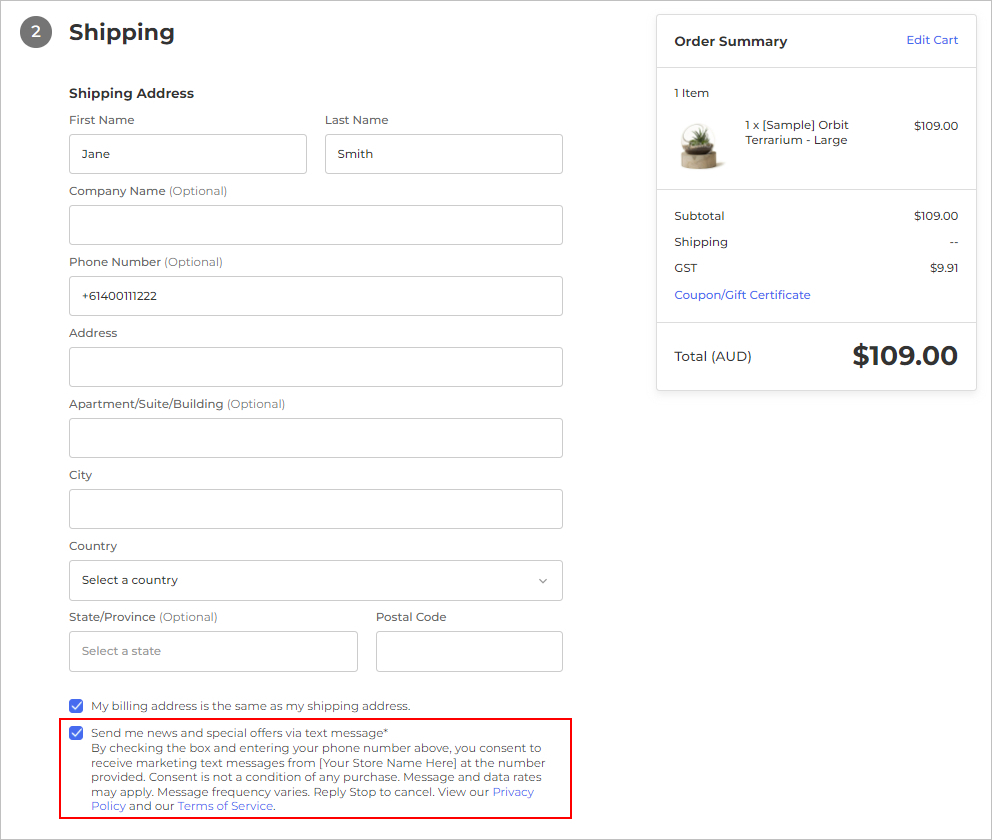Click the City input field
This screenshot has height=840, width=992.
315,509
